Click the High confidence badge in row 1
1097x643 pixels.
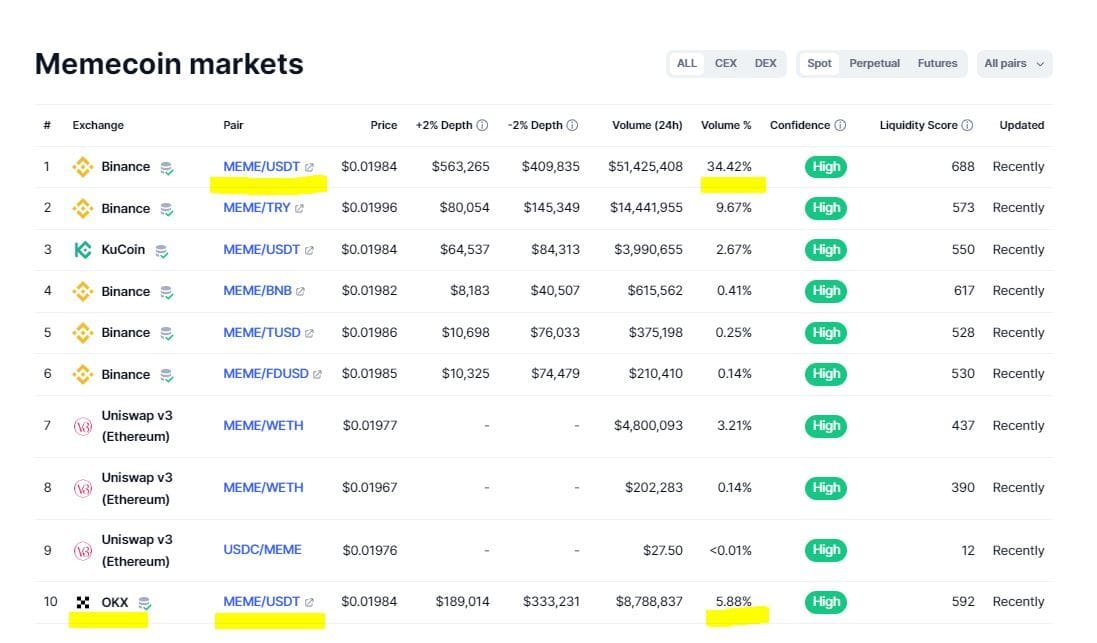coord(825,166)
